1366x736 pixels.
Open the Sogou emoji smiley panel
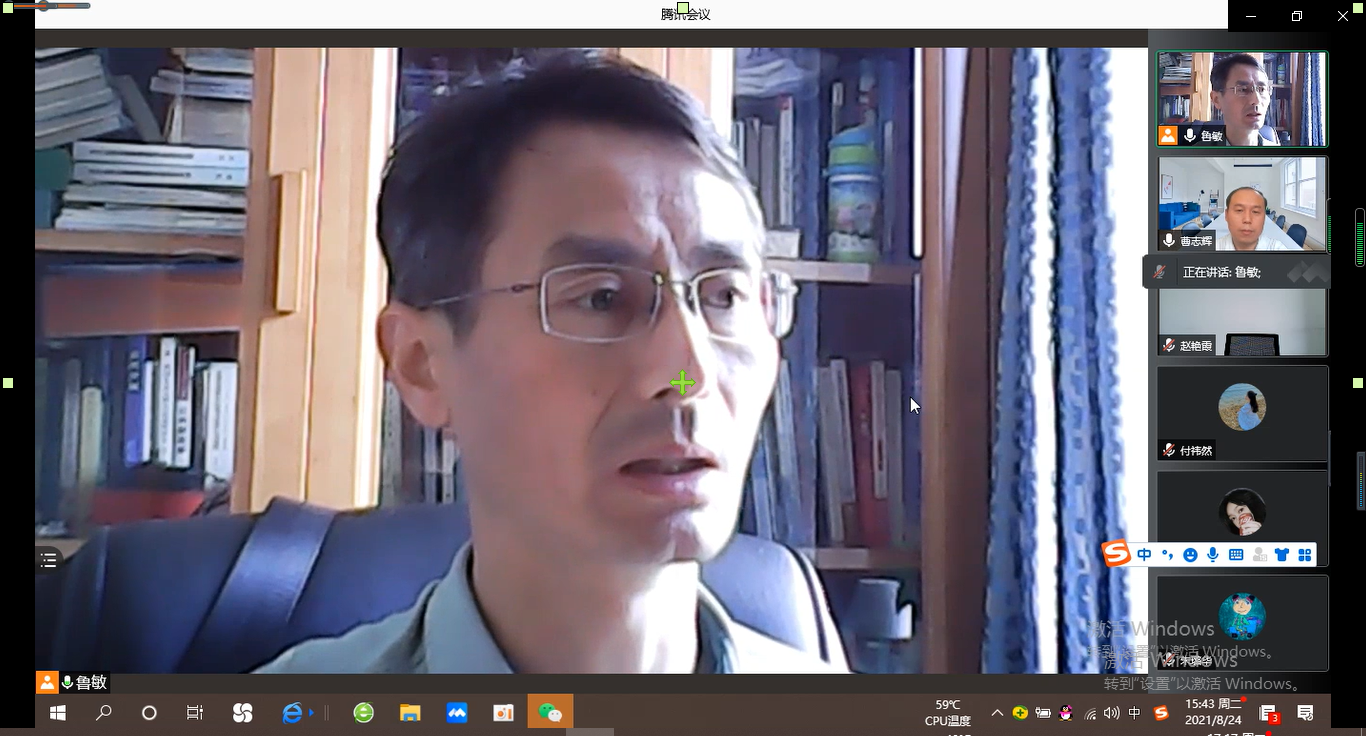[1190, 555]
